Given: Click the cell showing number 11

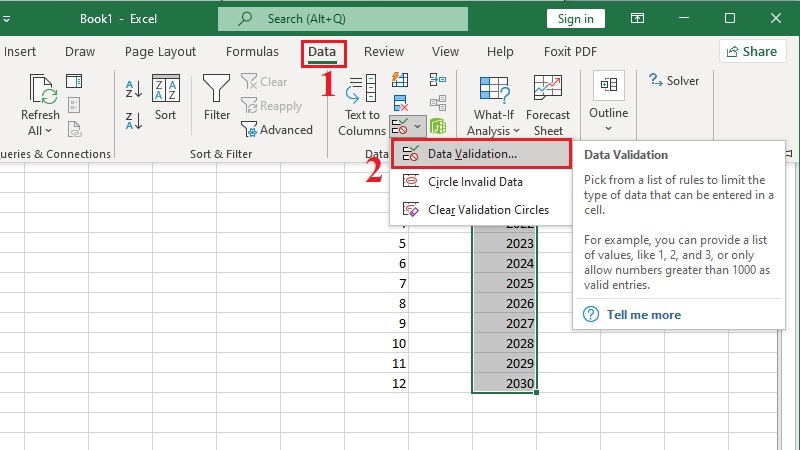Looking at the screenshot, I should [x=377, y=363].
